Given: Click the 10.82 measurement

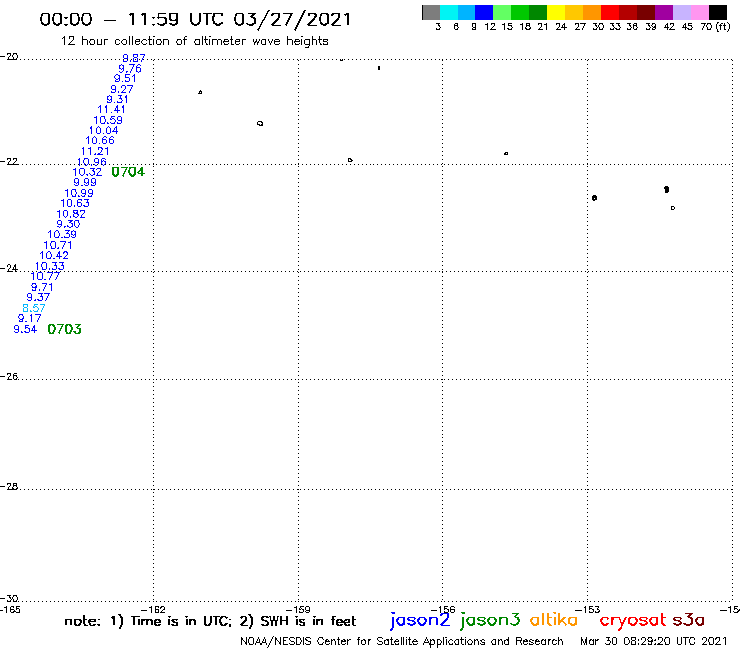Looking at the screenshot, I should pos(71,214).
